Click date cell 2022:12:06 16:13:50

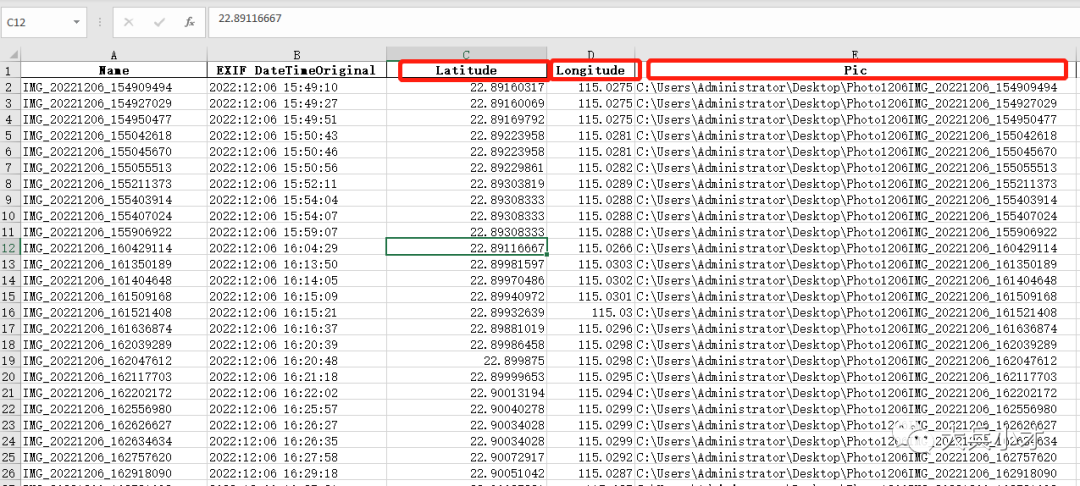point(296,264)
